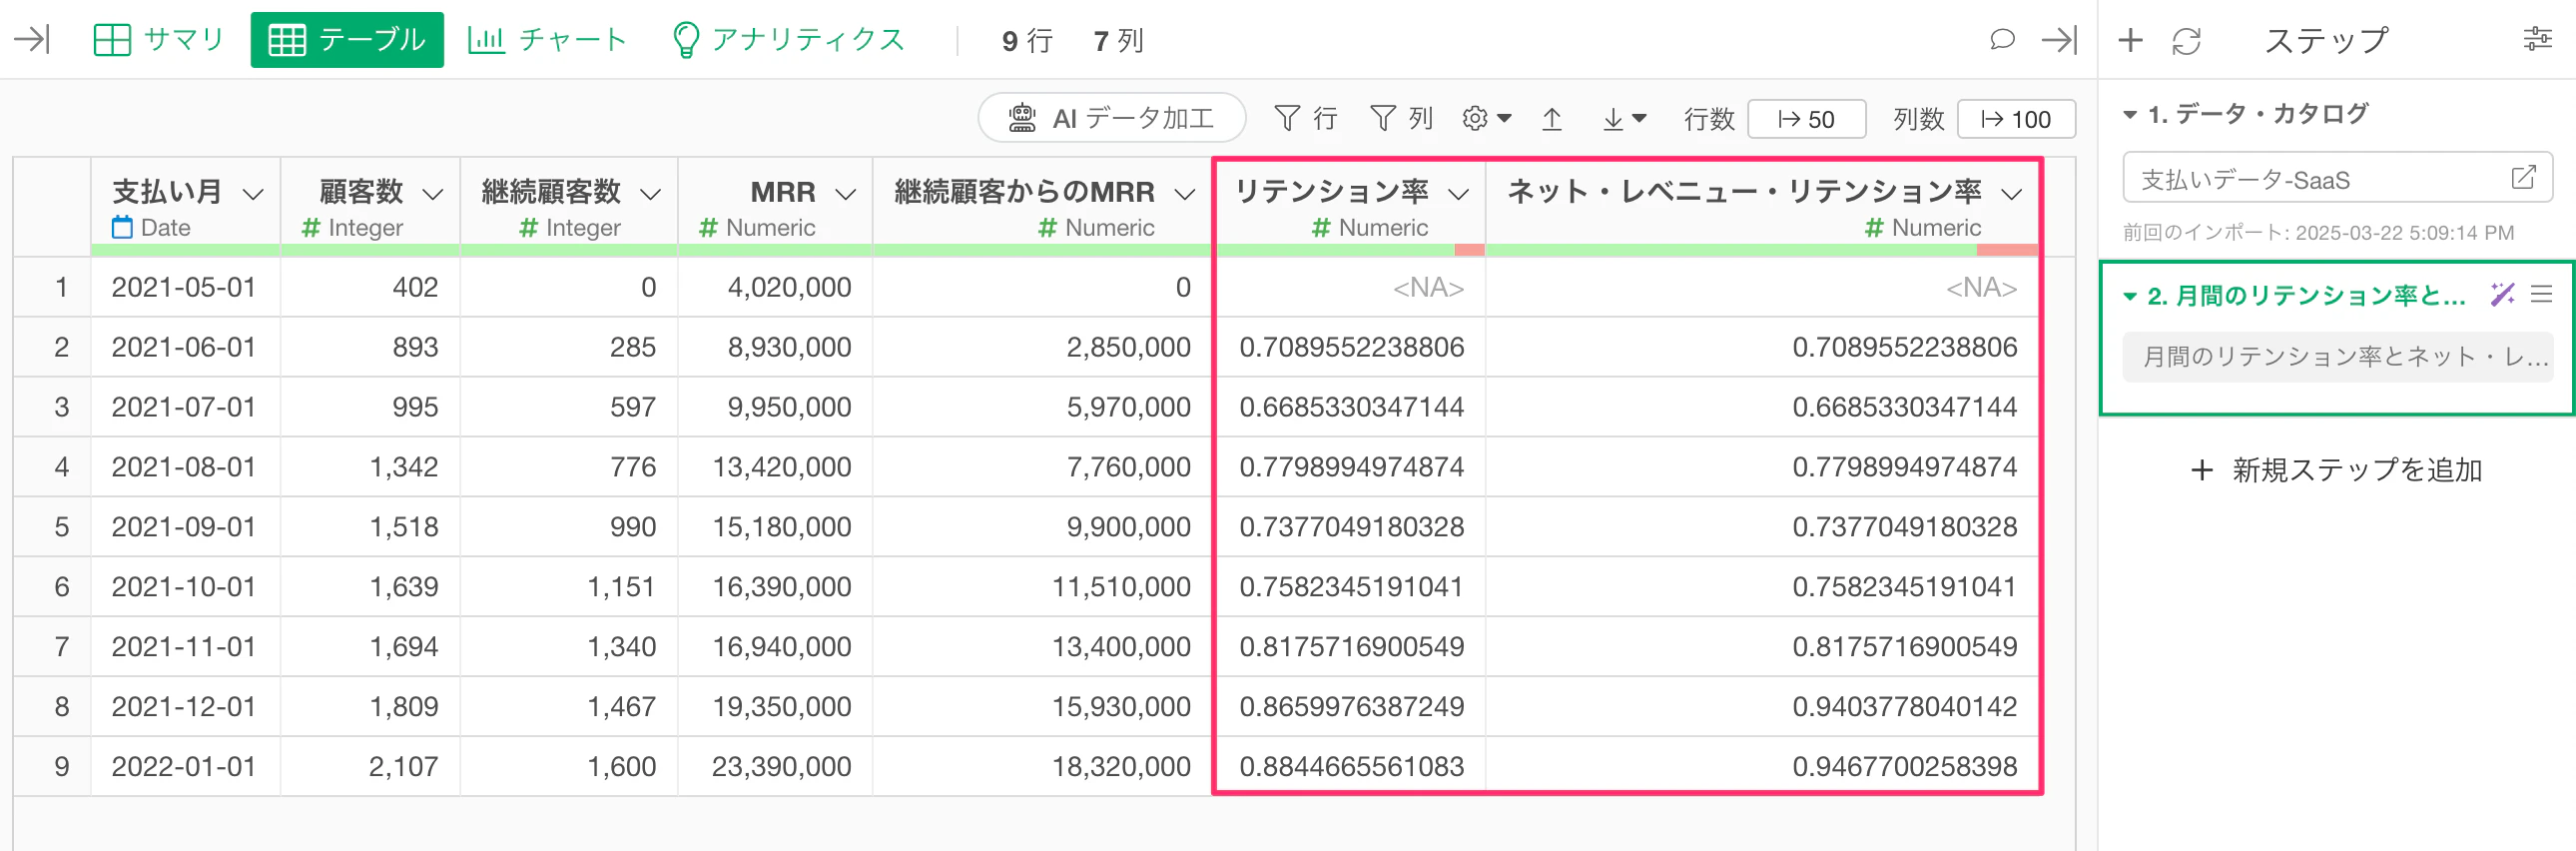
Task: Collapse the steps panel arrow beside the comment icon
Action: 2059,40
